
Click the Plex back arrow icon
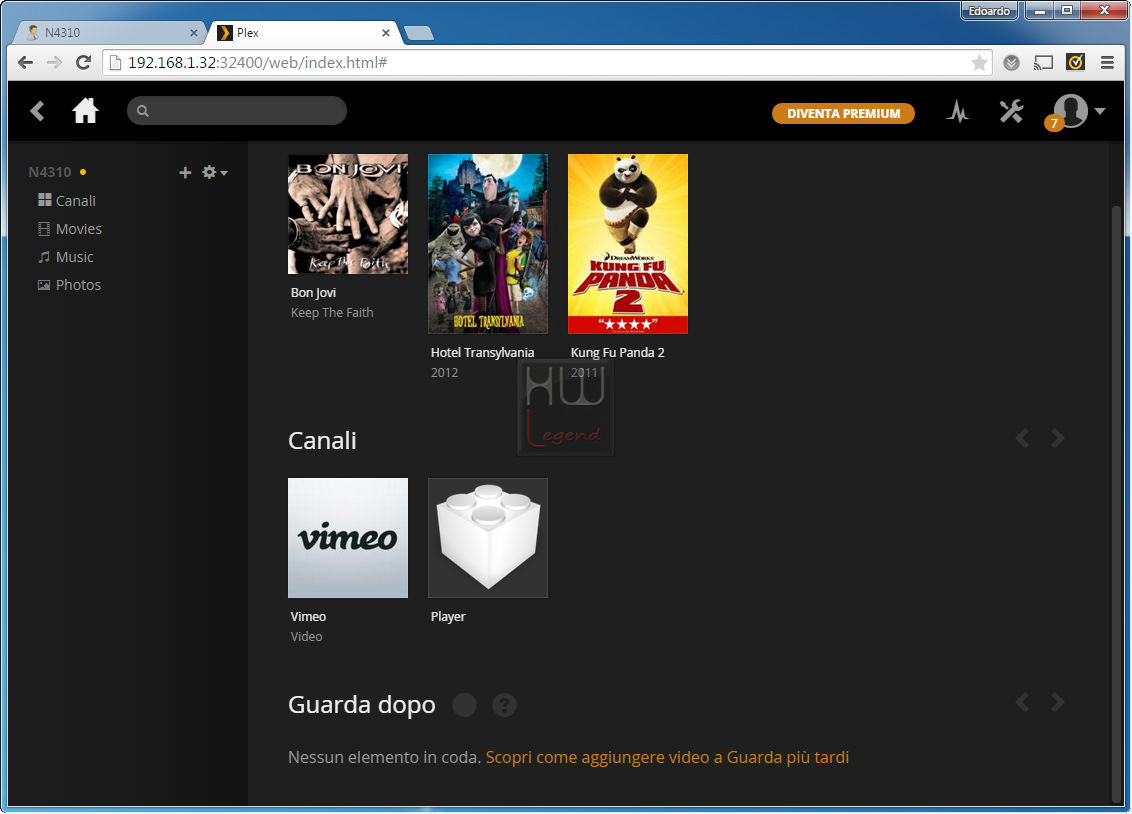38,111
